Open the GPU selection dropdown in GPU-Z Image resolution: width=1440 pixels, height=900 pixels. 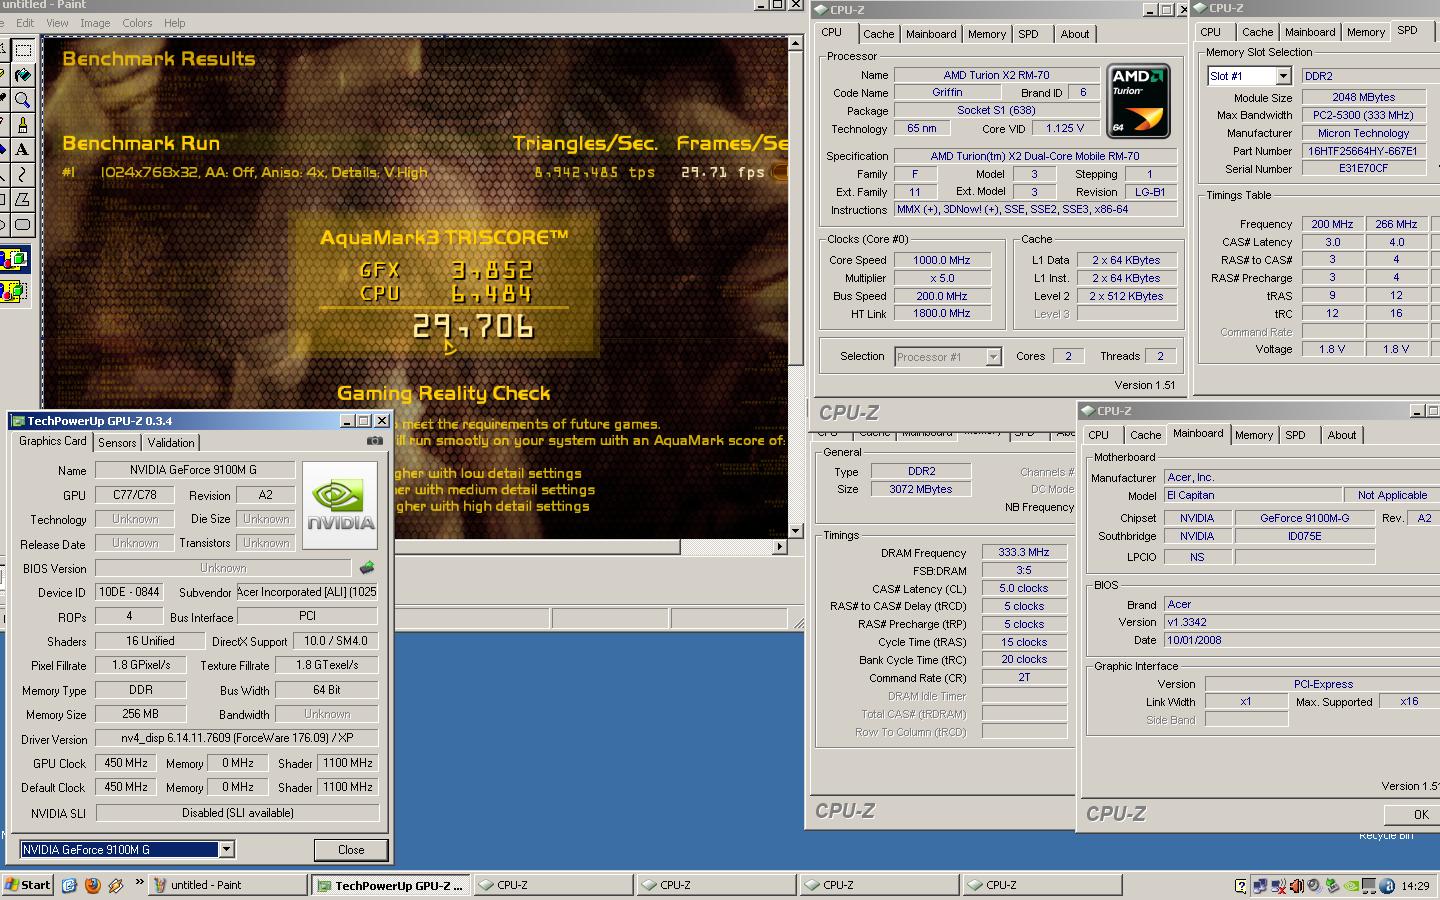coord(226,849)
